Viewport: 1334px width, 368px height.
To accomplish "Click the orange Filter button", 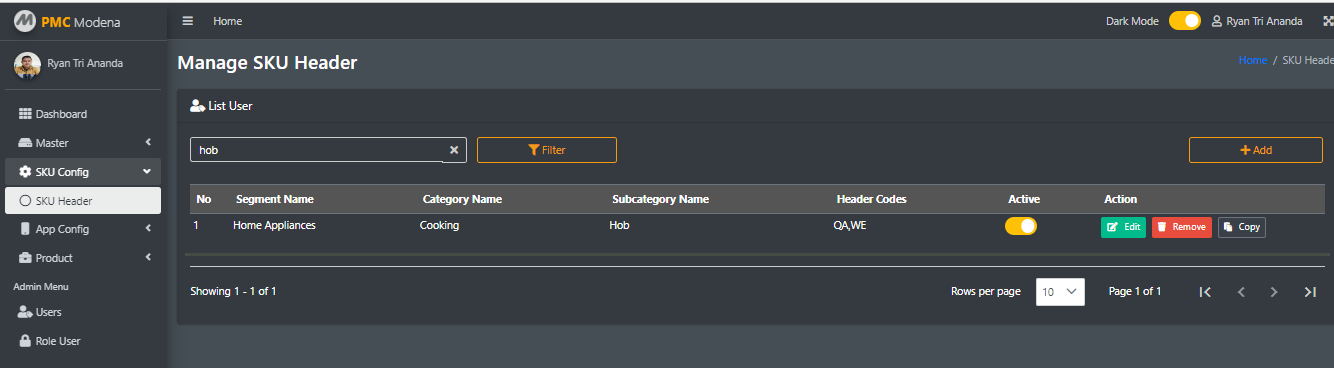I will (547, 150).
